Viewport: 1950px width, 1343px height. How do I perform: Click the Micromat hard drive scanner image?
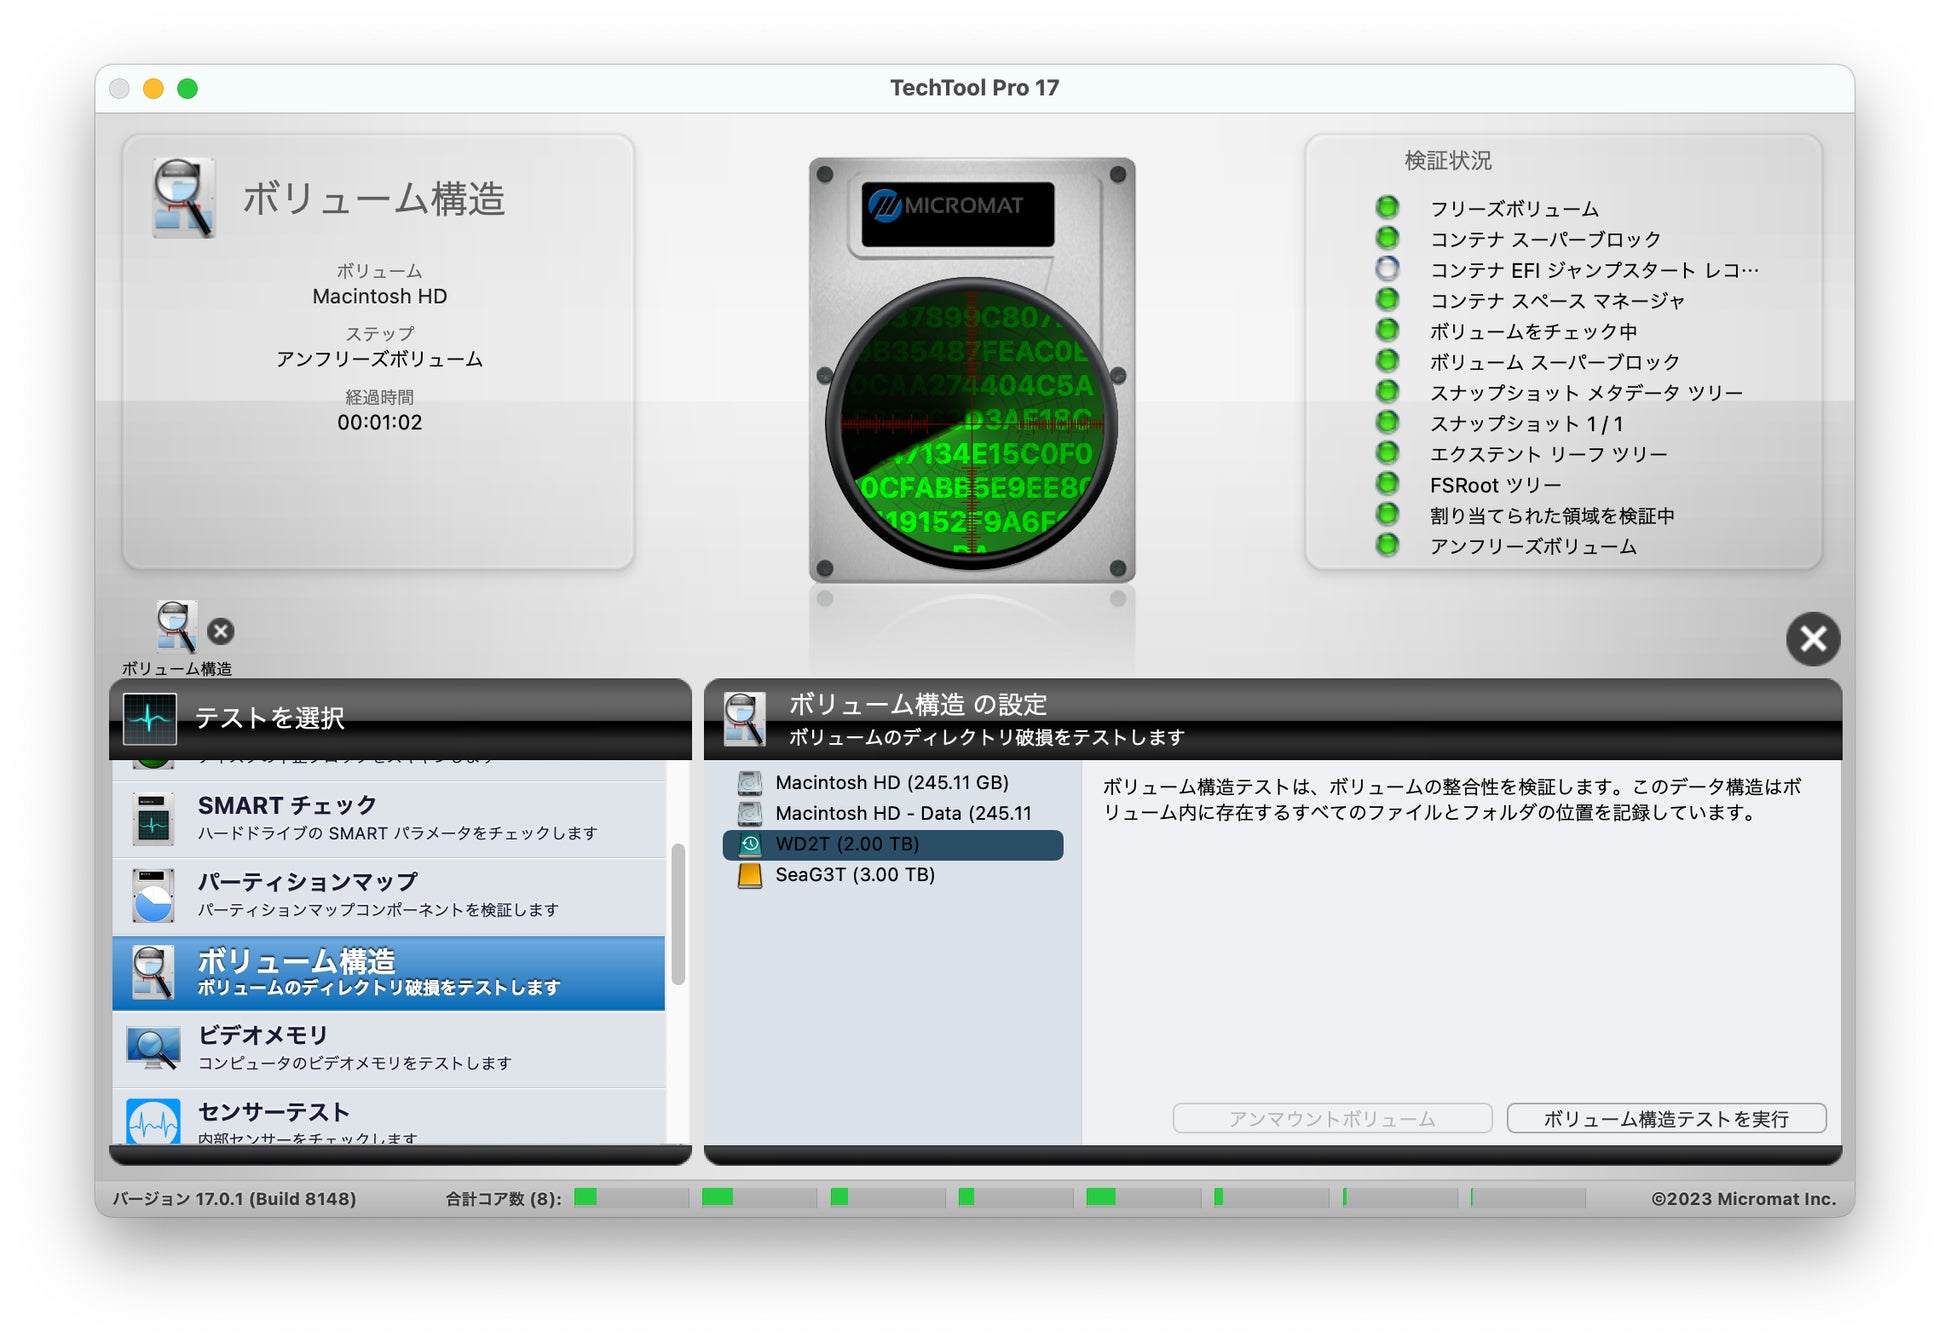click(971, 370)
